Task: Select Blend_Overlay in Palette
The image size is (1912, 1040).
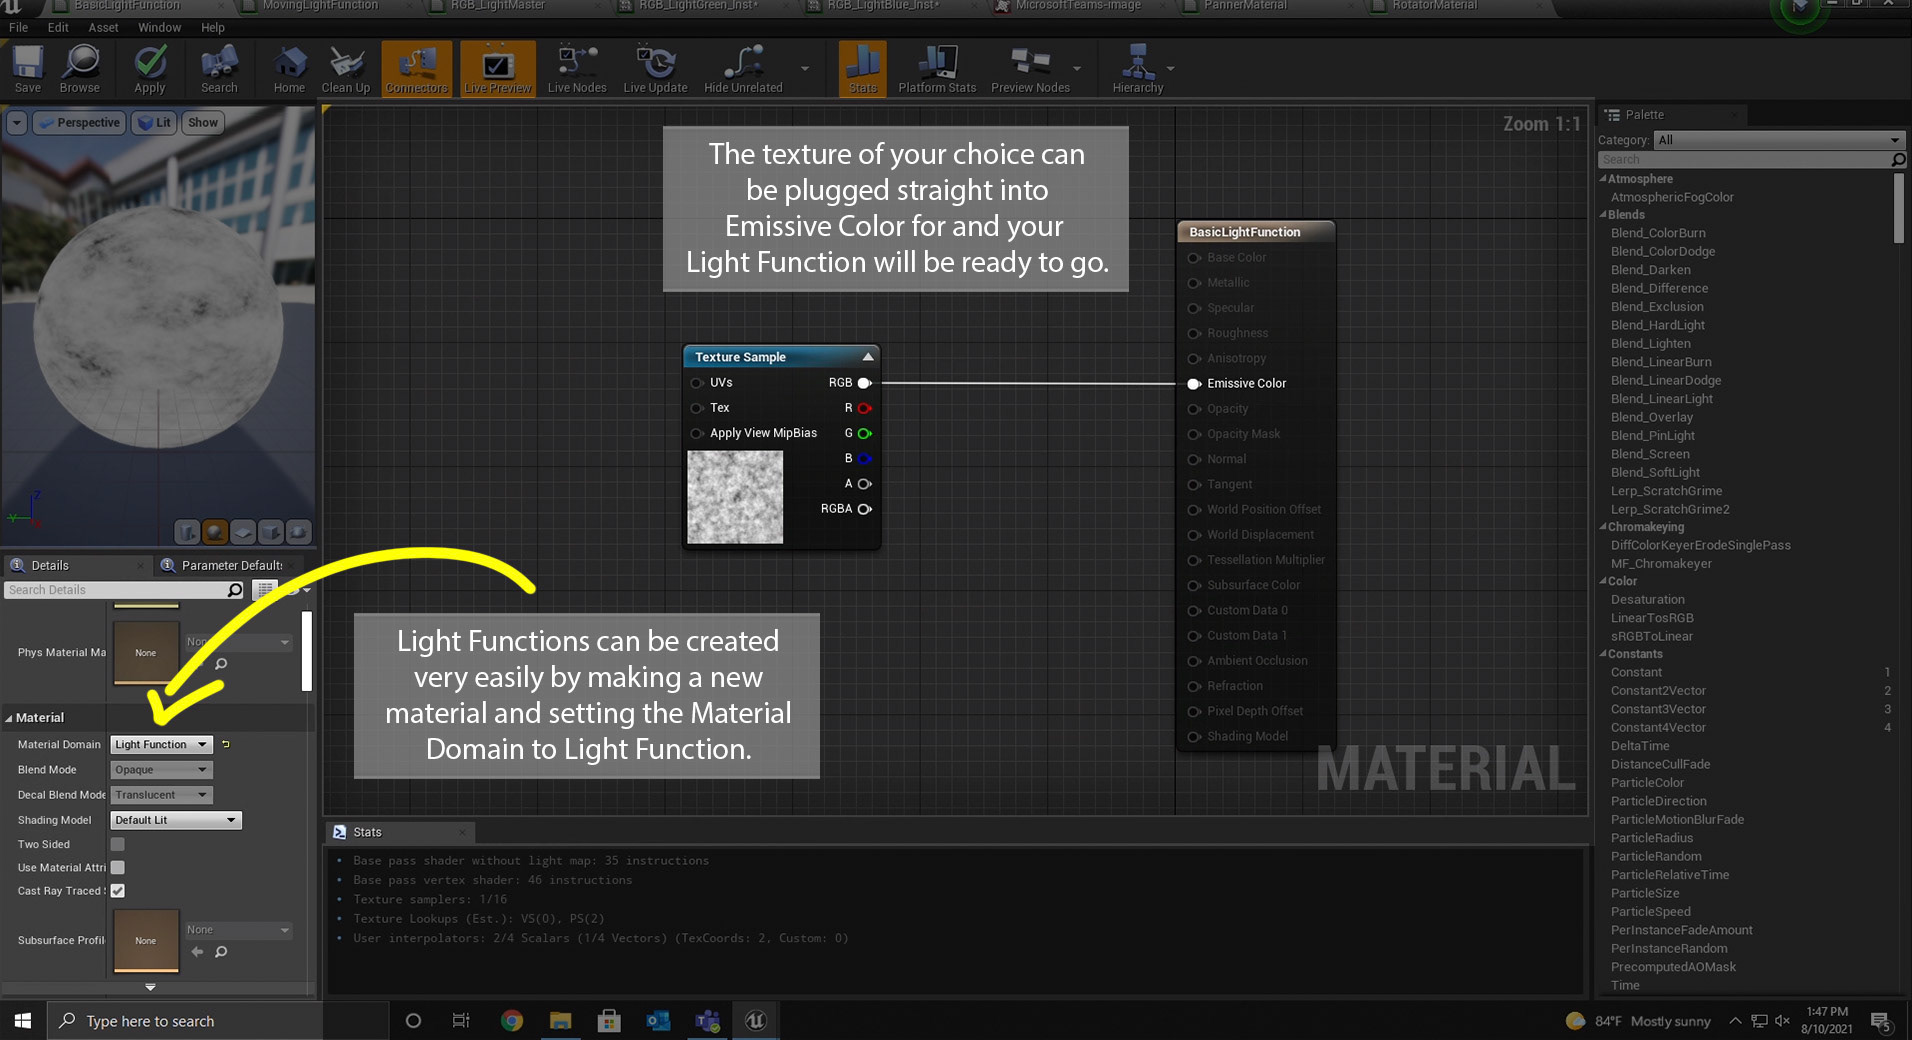Action: pyautogui.click(x=1652, y=417)
